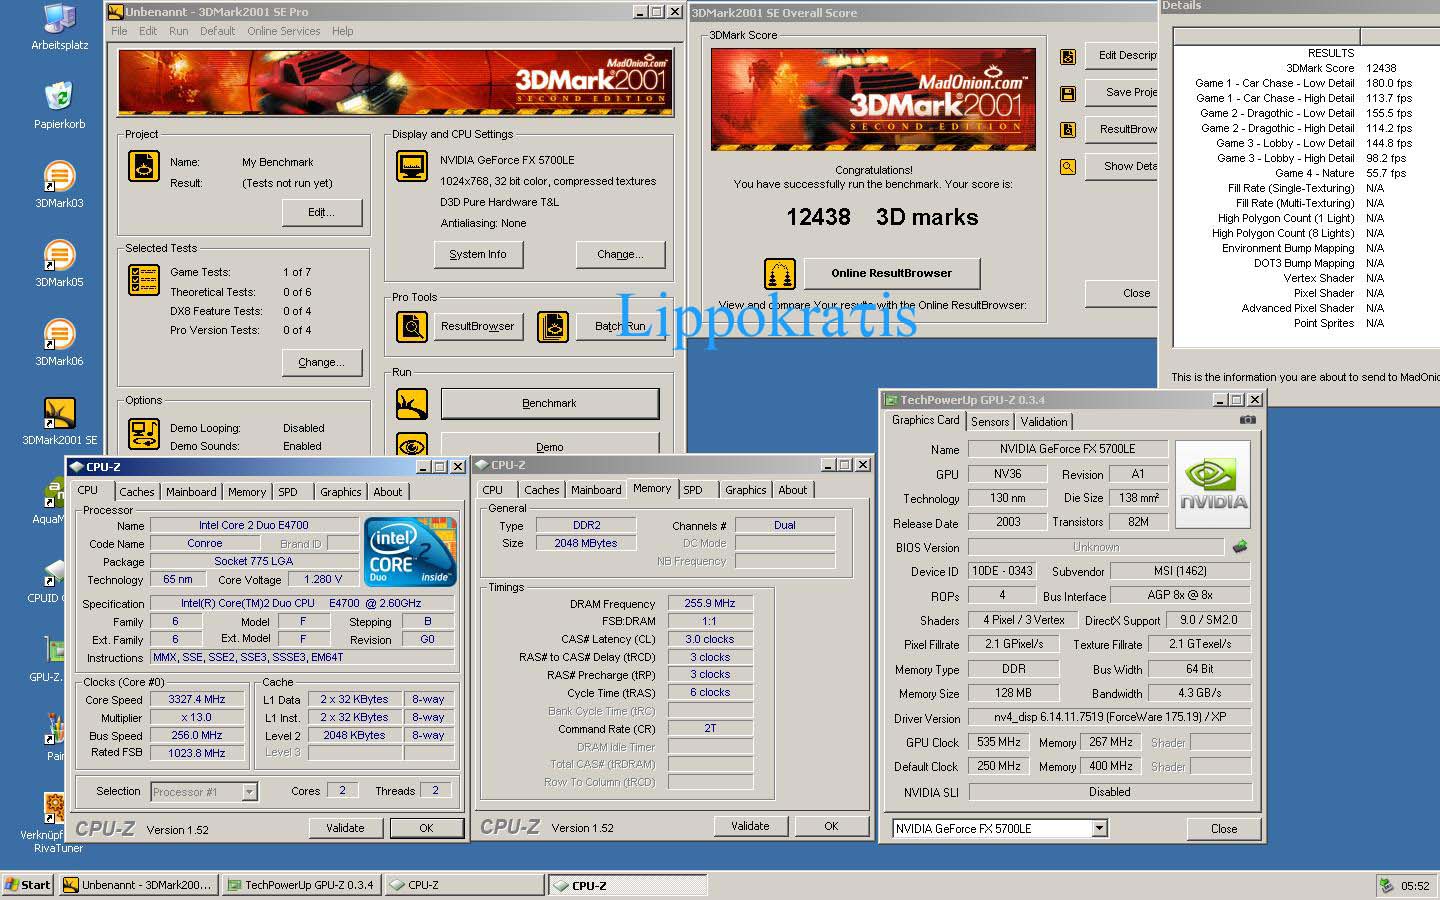Click OK in CPU-Z Memory window

(831, 826)
